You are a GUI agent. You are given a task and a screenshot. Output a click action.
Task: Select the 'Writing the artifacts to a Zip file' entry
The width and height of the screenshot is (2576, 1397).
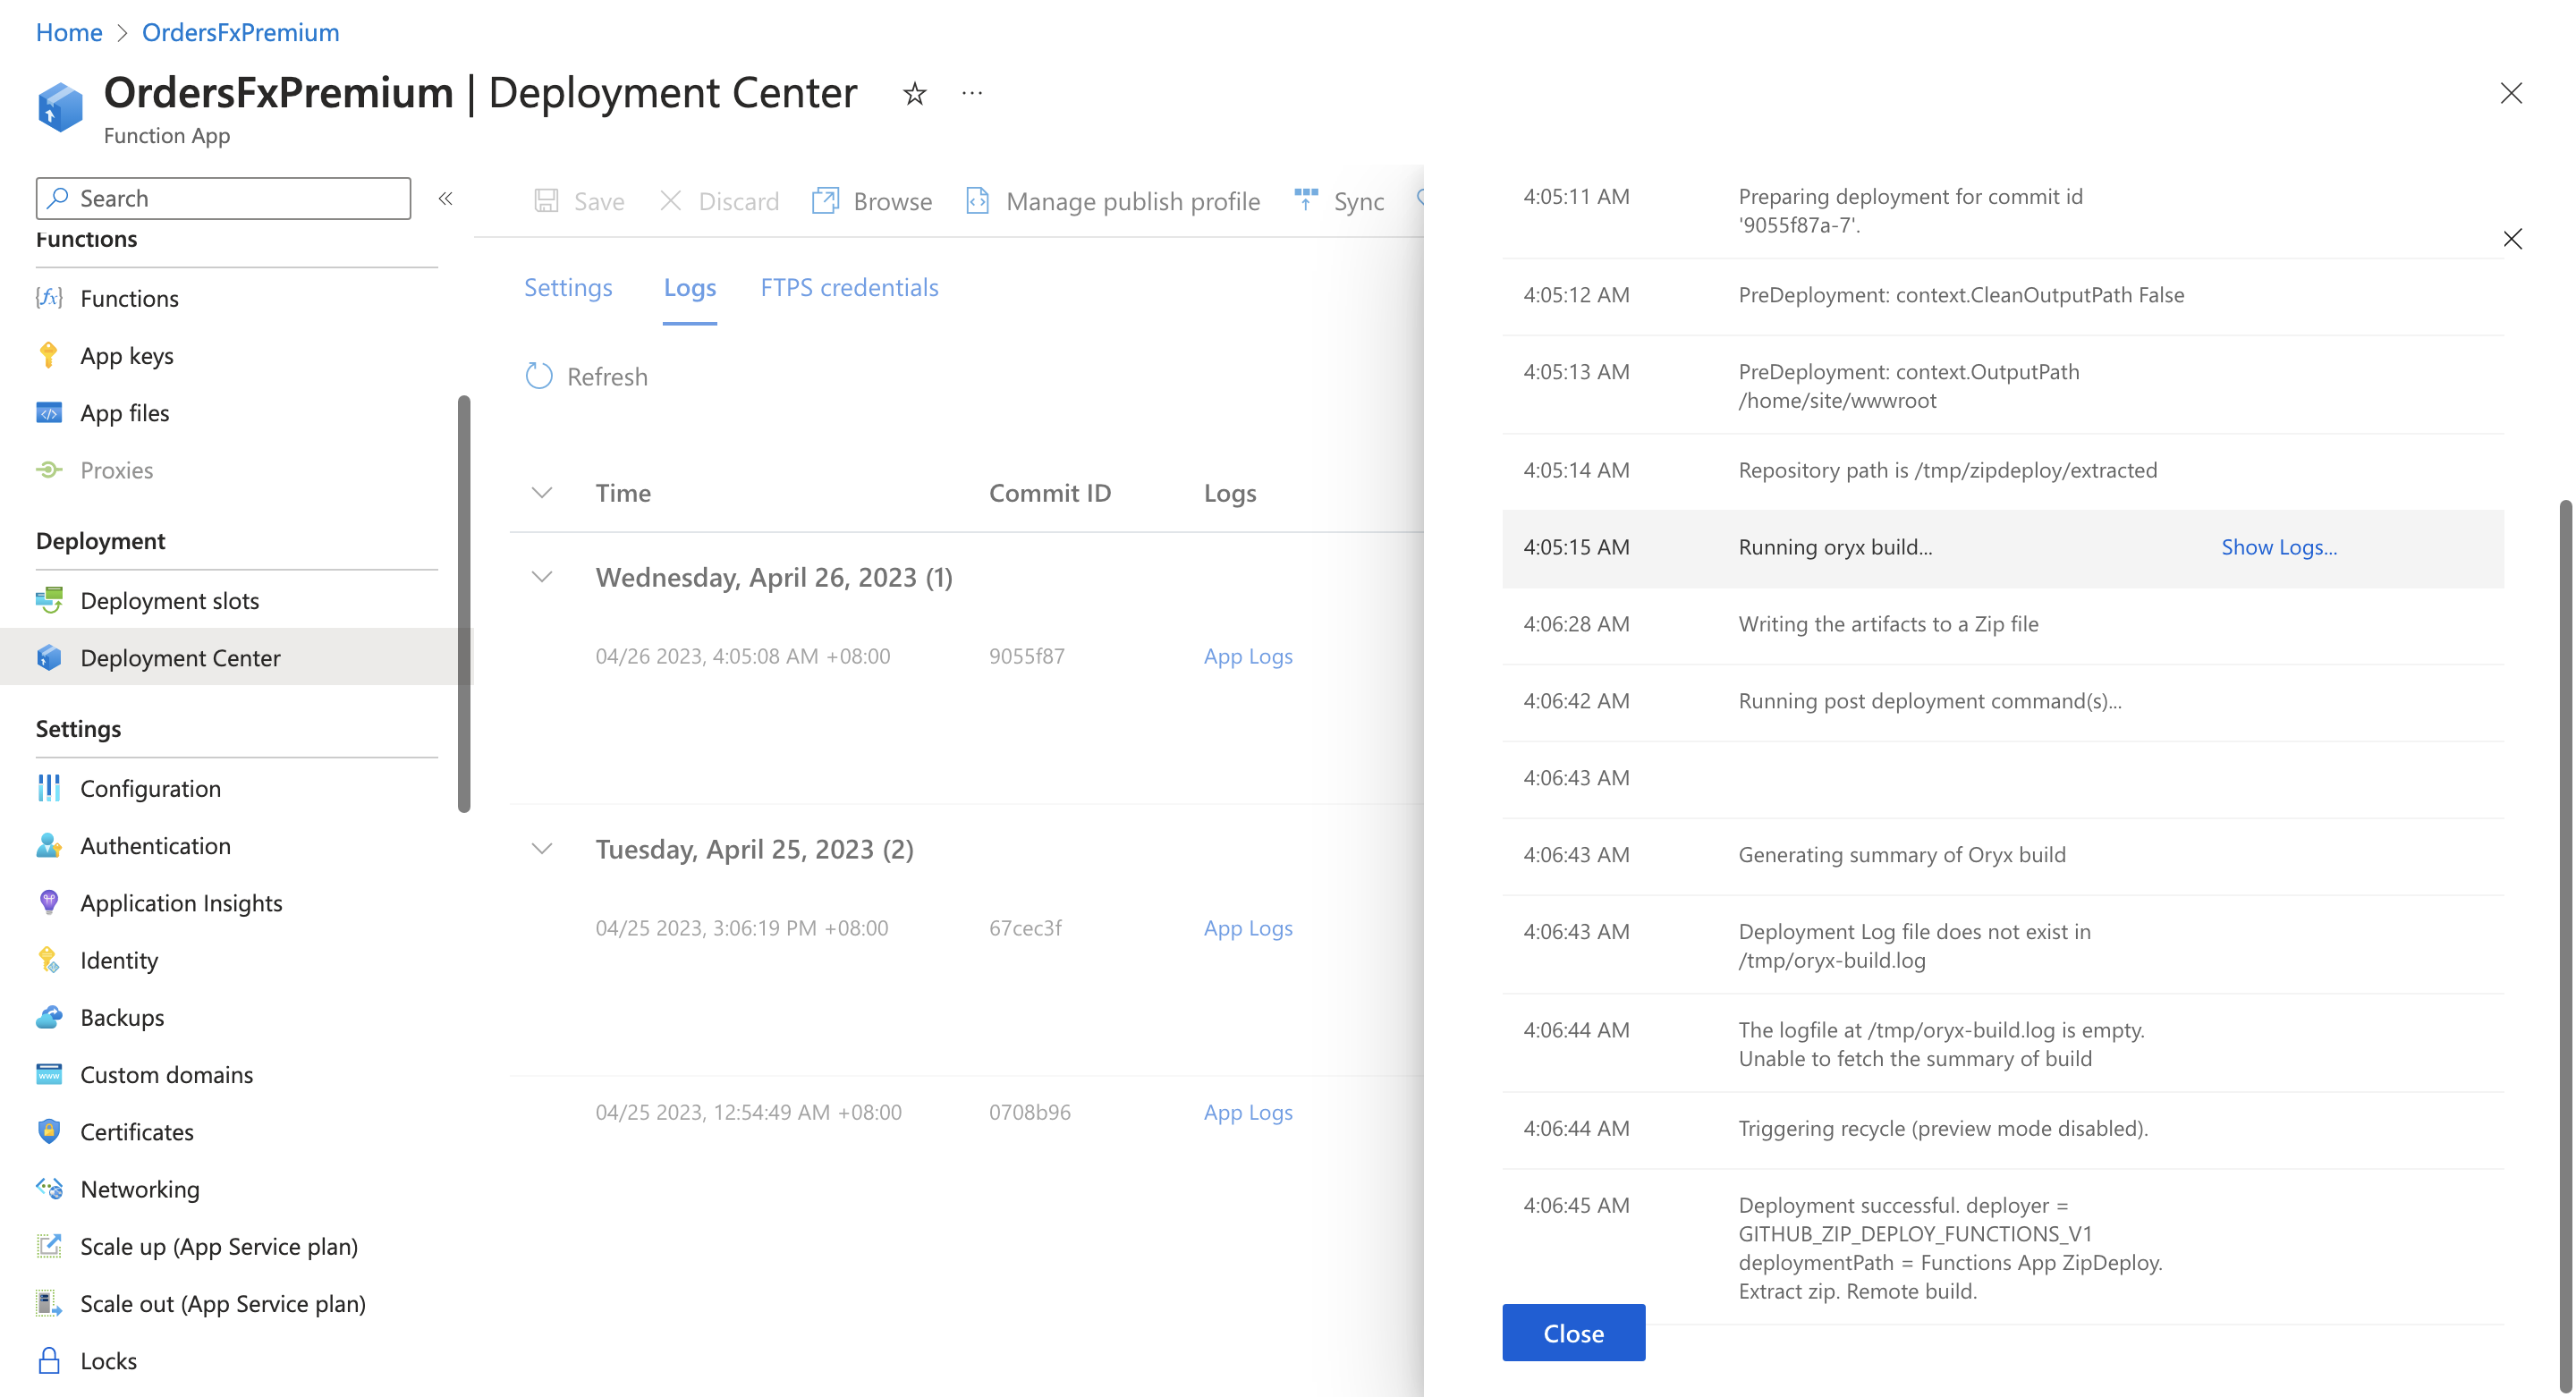(2002, 625)
